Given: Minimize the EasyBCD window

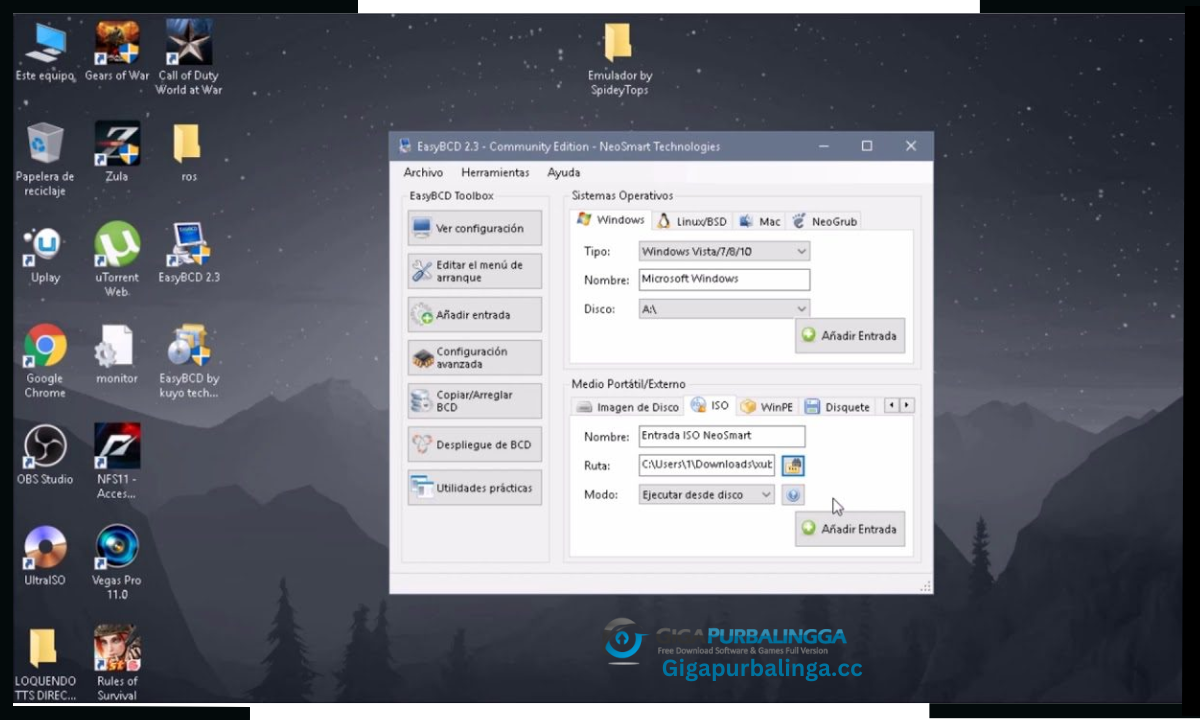Looking at the screenshot, I should click(x=823, y=146).
